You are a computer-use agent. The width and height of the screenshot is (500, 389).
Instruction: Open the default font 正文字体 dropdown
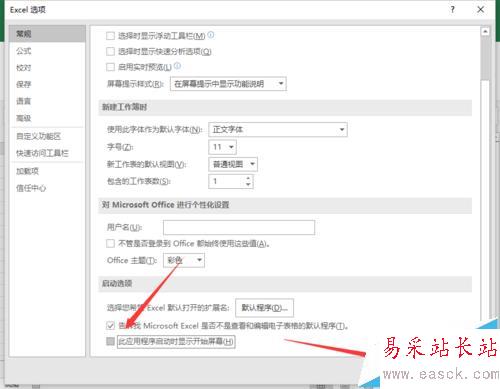coord(278,129)
